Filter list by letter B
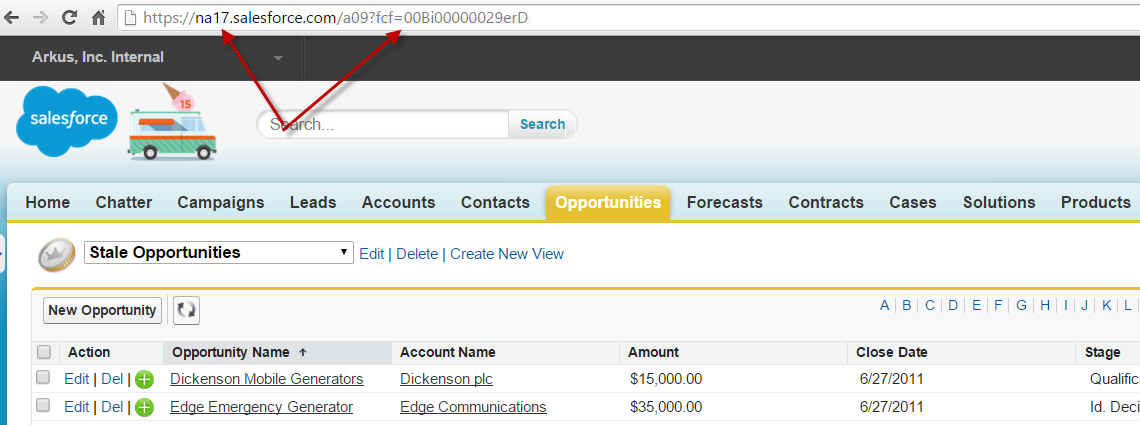 [x=907, y=305]
